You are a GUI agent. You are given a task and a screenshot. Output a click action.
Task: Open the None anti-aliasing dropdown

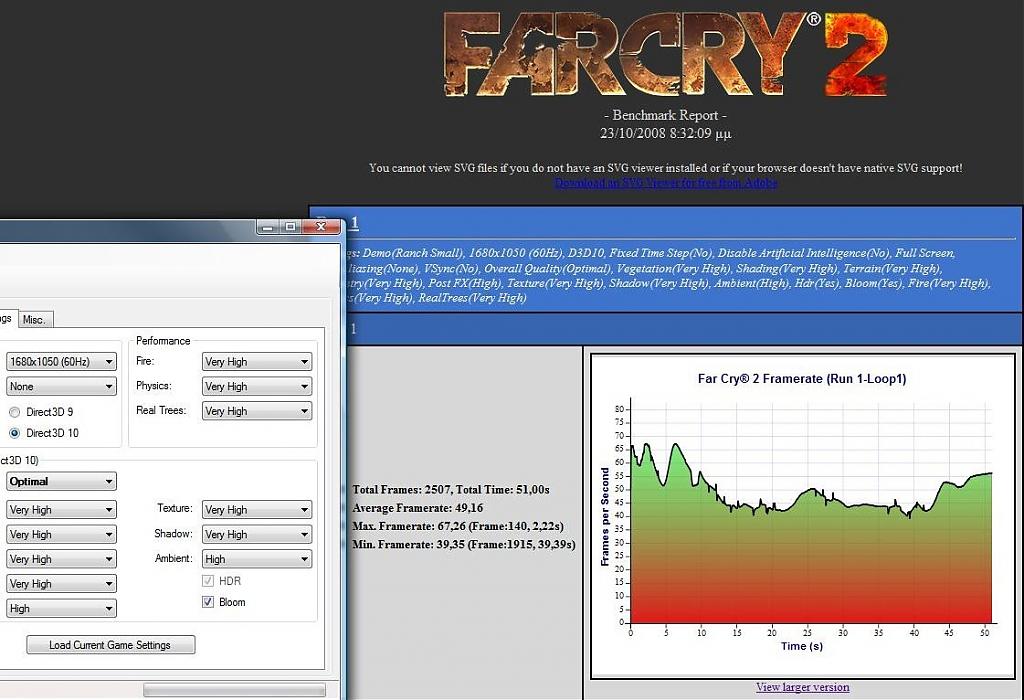pyautogui.click(x=61, y=386)
